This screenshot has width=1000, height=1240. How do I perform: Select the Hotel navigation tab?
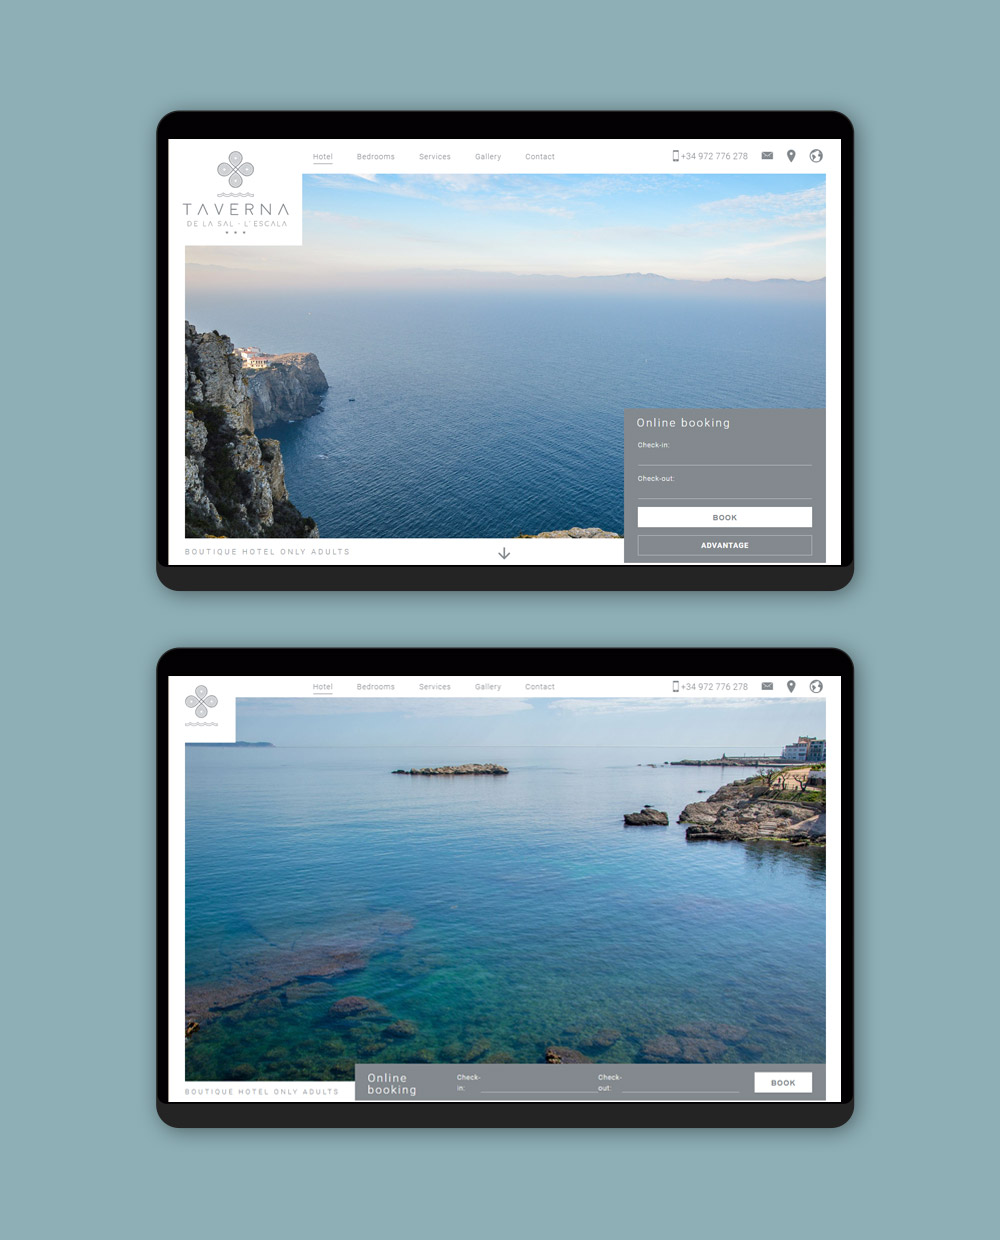pyautogui.click(x=322, y=156)
